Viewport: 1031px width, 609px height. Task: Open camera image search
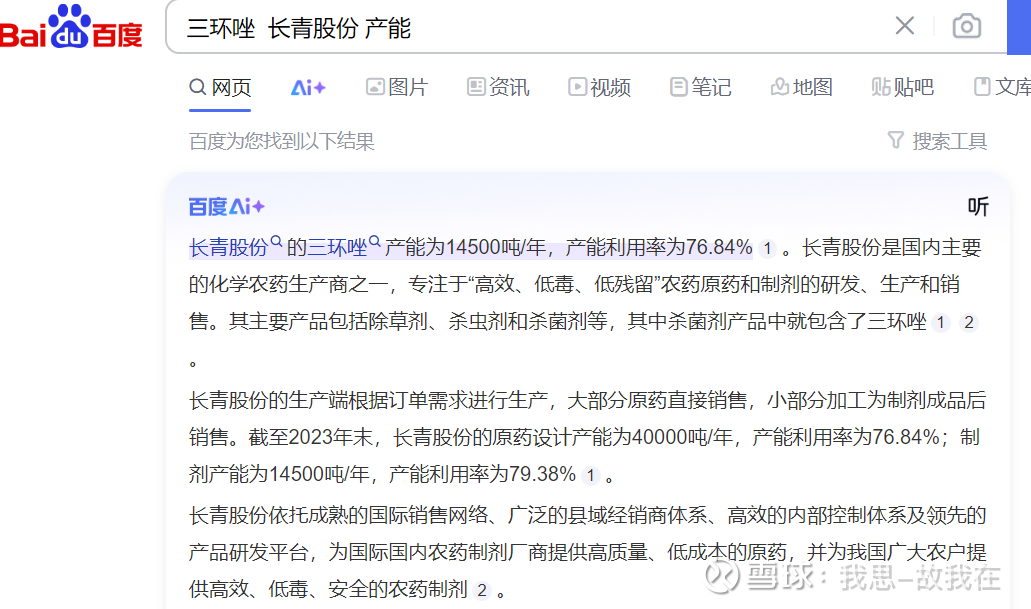[967, 26]
